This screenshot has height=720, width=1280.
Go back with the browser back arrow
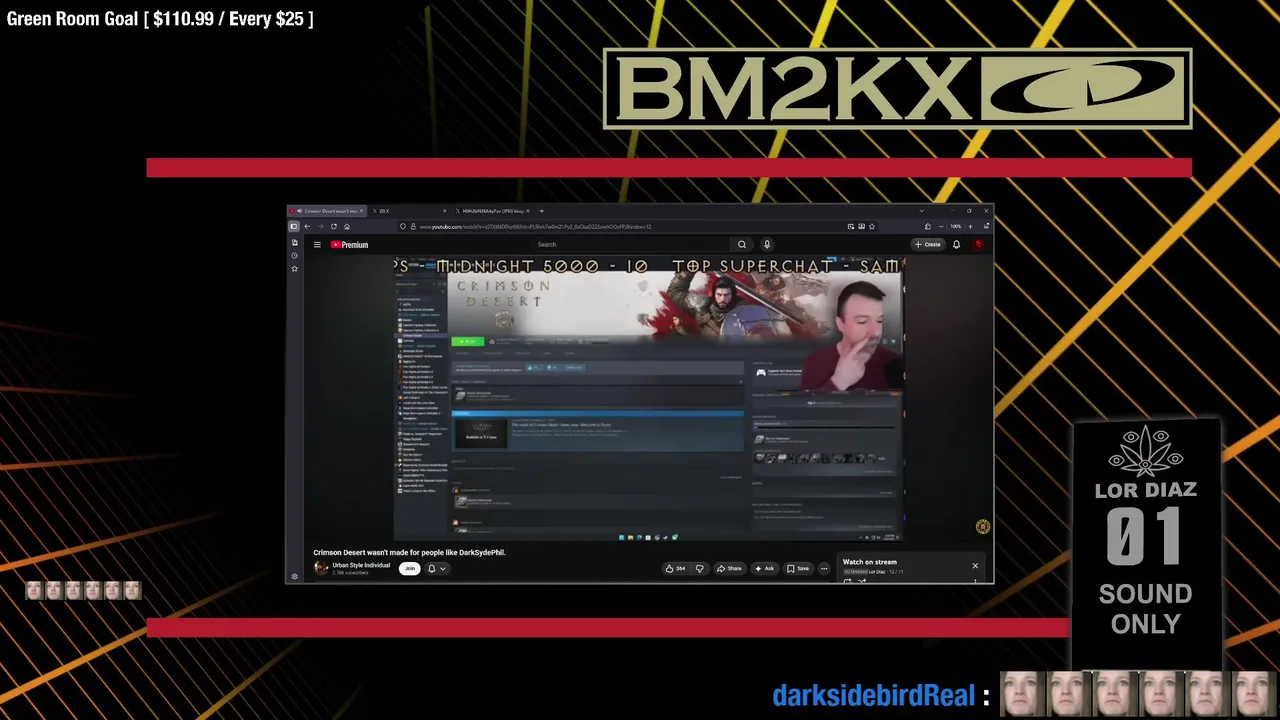pos(307,226)
